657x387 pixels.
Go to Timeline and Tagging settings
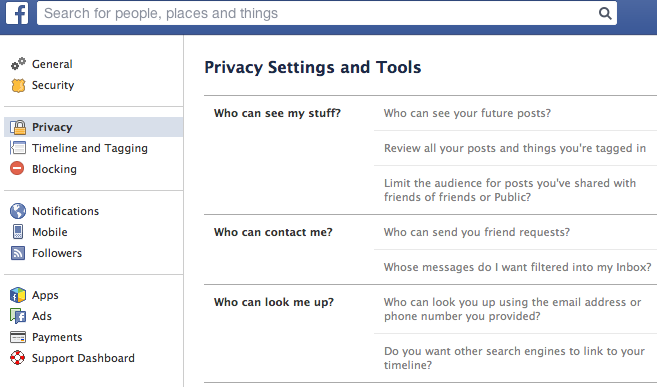click(x=90, y=148)
